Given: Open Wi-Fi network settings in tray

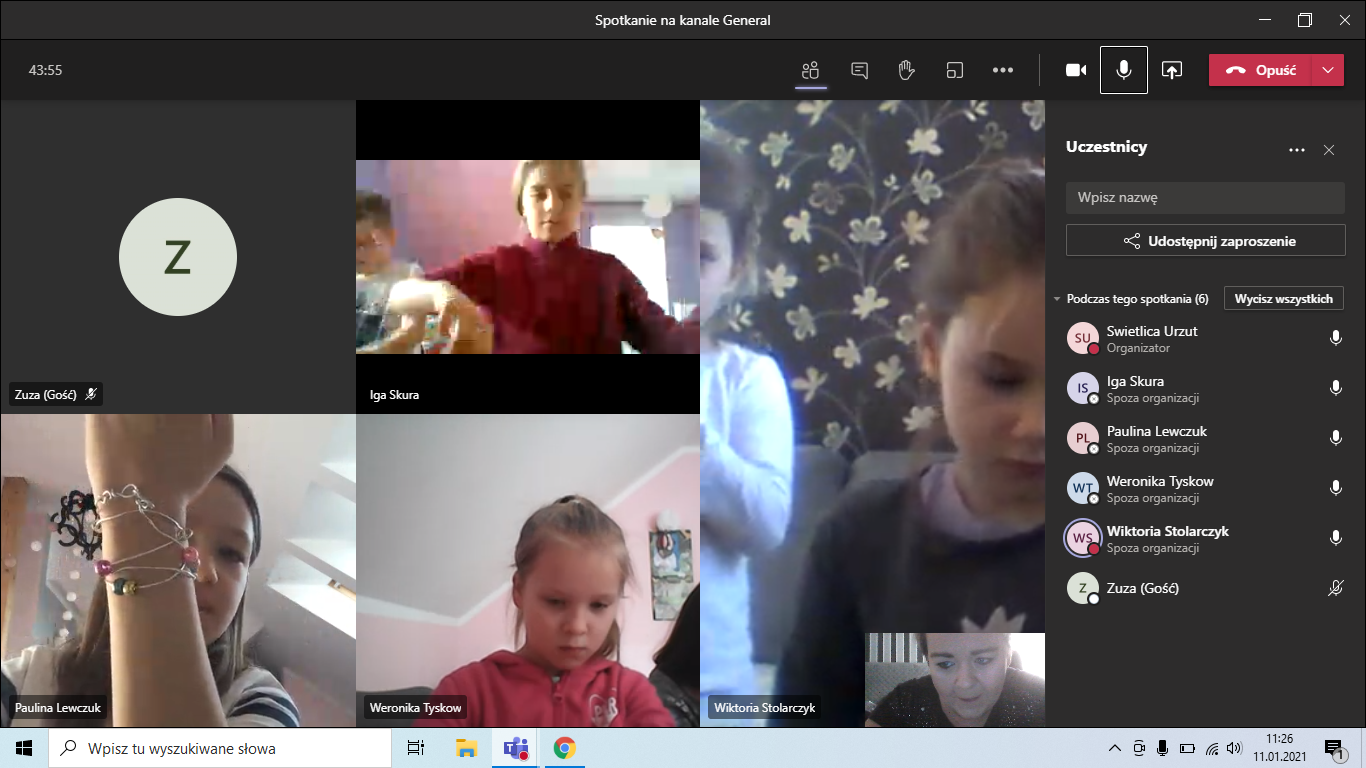Looking at the screenshot, I should 1212,748.
